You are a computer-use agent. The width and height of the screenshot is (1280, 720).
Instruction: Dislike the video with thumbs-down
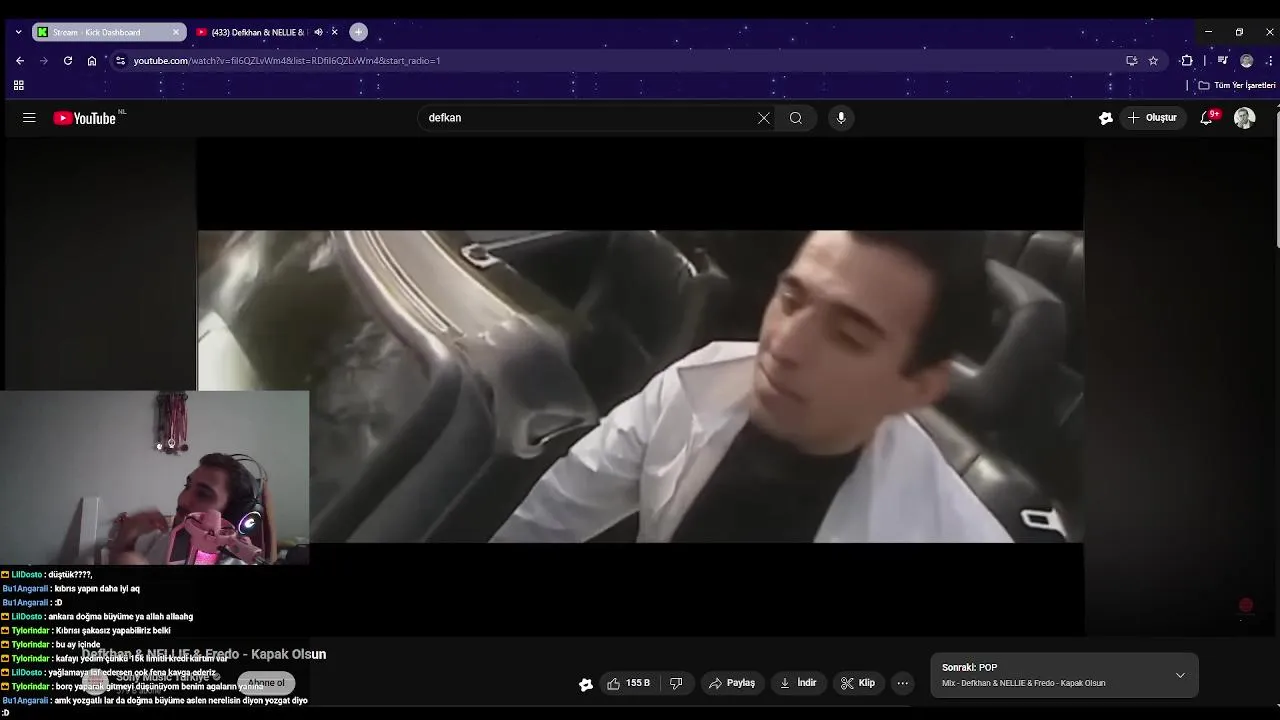676,684
